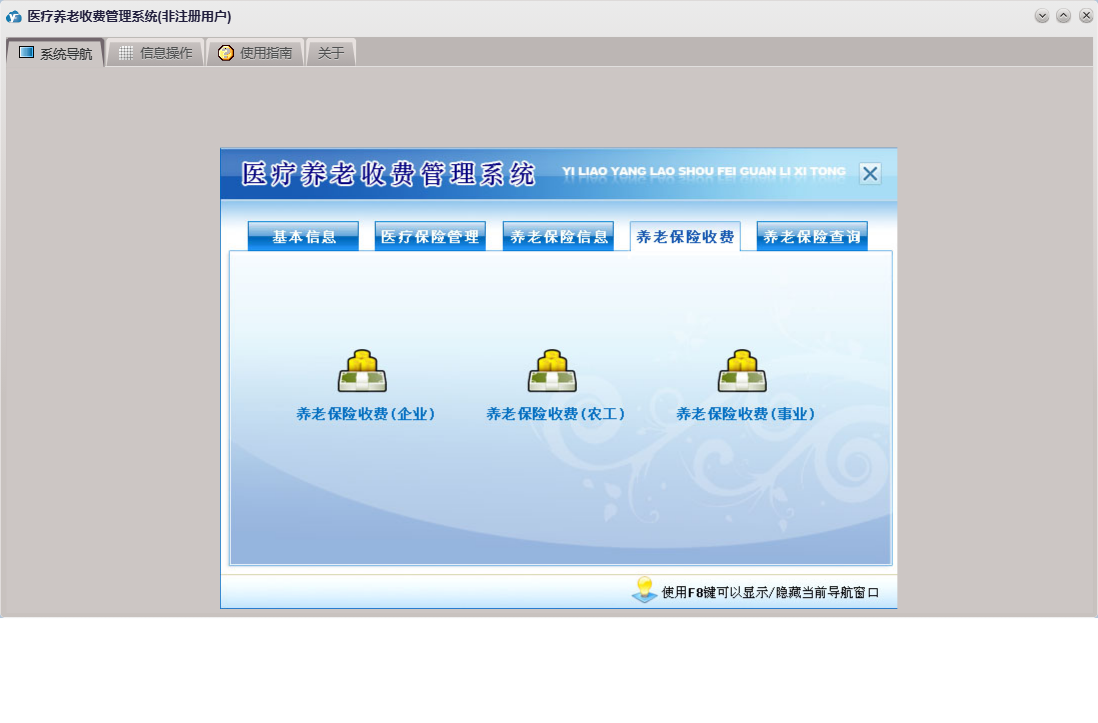Viewport: 1098px width, 723px height.
Task: Close the main application window
Action: [1086, 15]
